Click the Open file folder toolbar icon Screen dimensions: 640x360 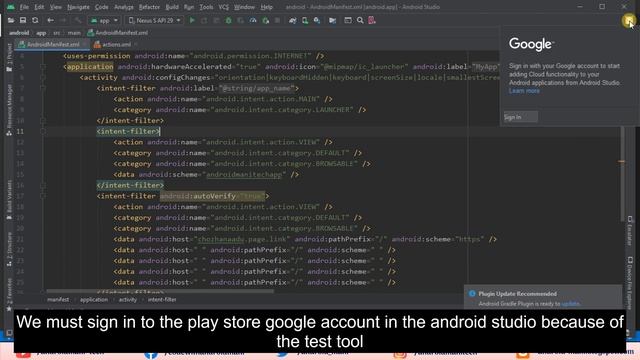(x=11, y=20)
